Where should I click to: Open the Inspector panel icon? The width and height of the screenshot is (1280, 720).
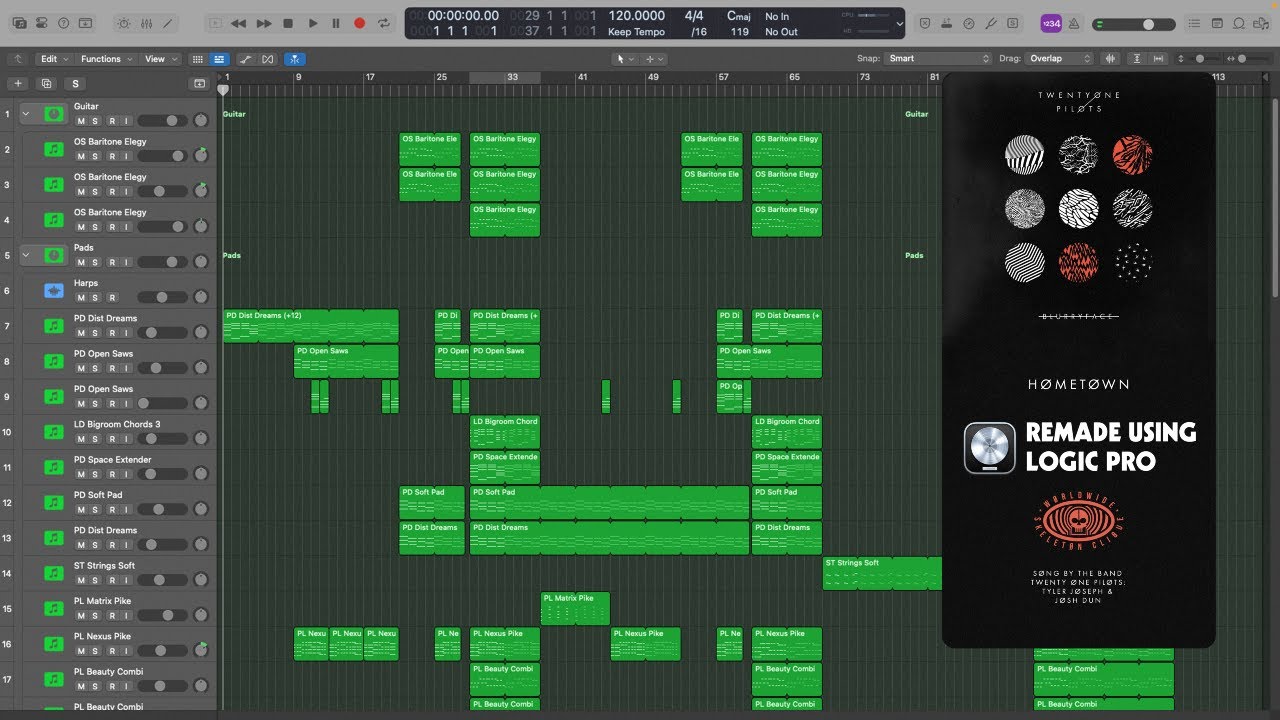point(43,23)
